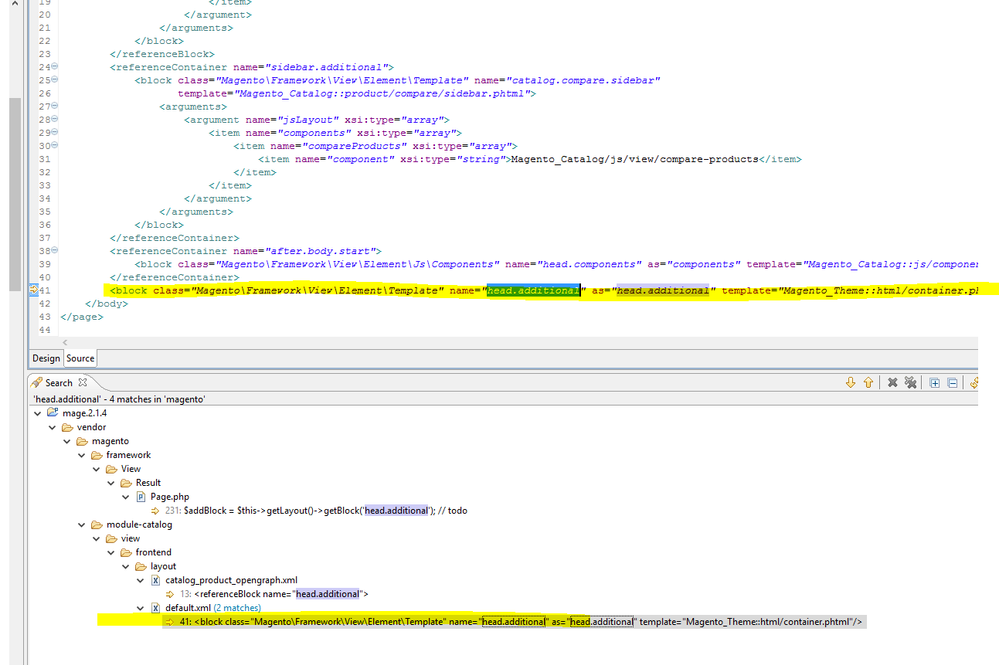Expand all search results with plus icon

click(x=934, y=382)
